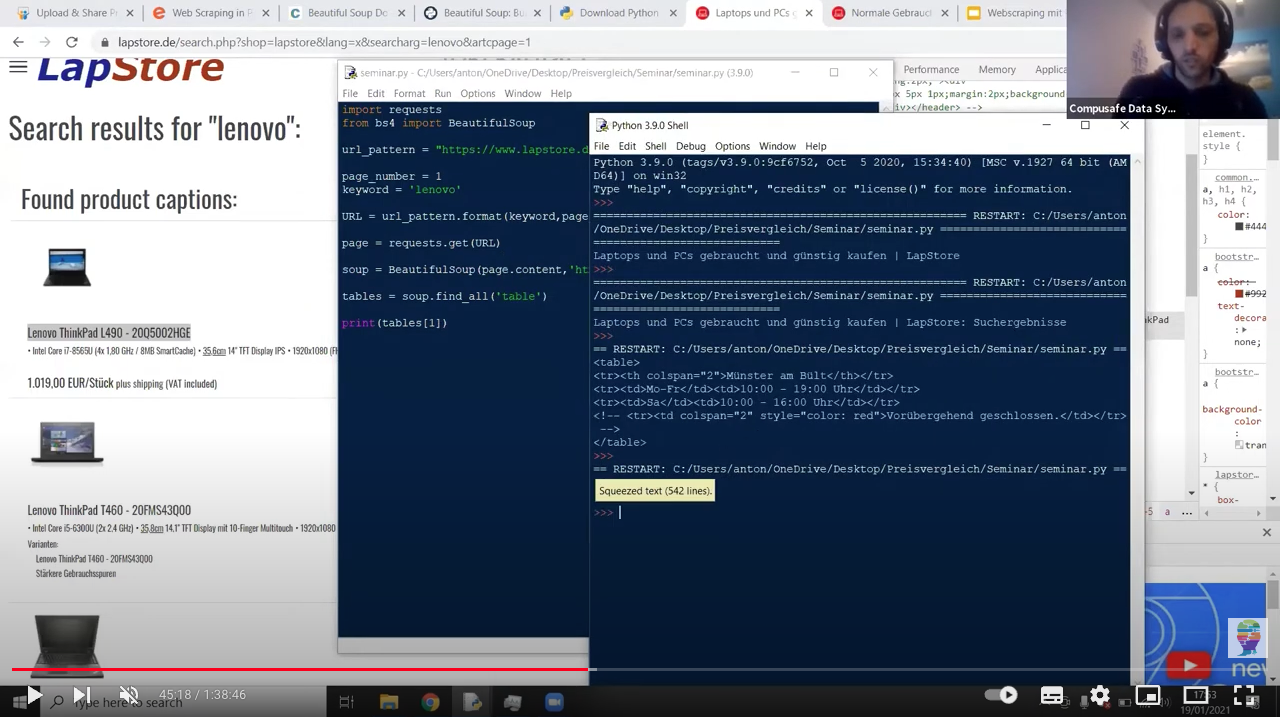Minimize the seminar.py editor window
This screenshot has width=1280, height=717.
click(x=796, y=72)
